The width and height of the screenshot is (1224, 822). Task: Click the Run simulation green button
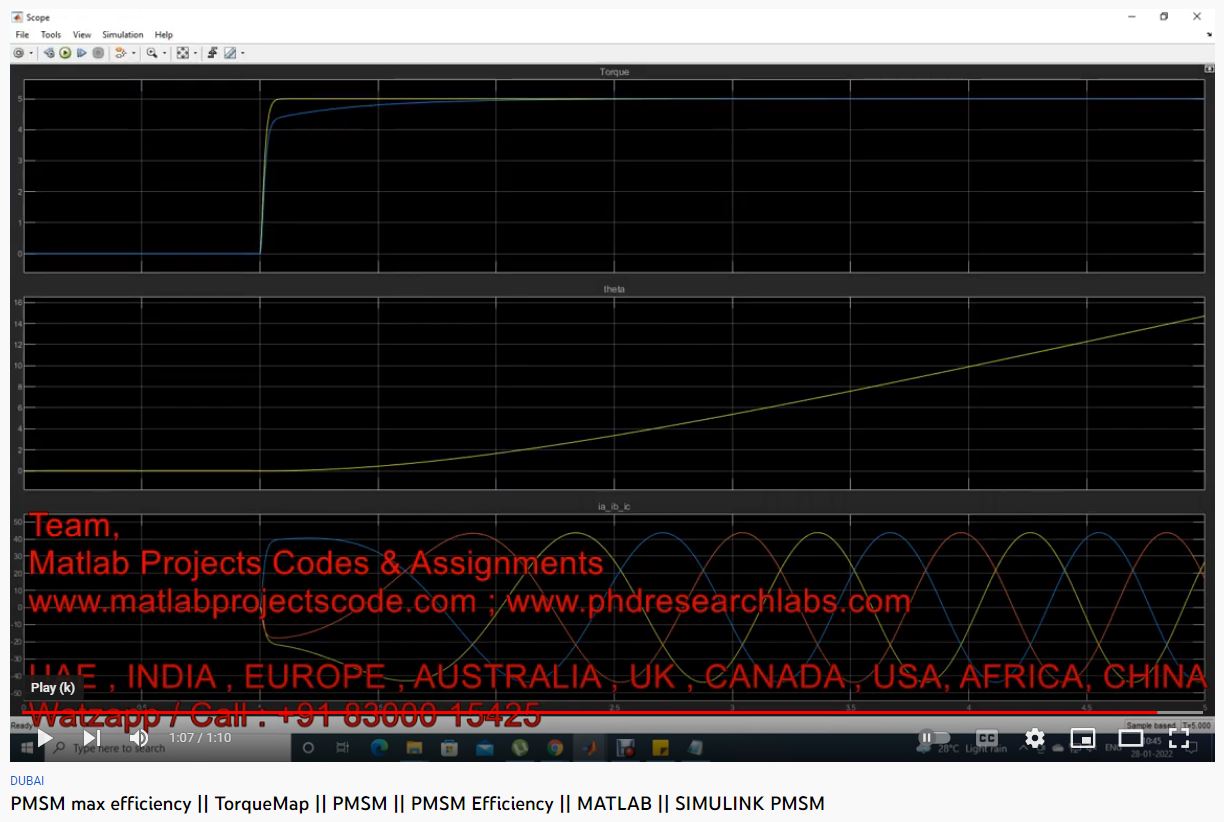pos(65,53)
